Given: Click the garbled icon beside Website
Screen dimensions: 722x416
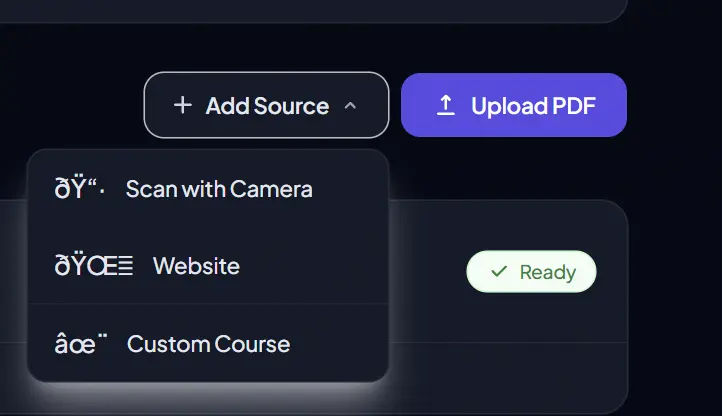Looking at the screenshot, I should (93, 266).
